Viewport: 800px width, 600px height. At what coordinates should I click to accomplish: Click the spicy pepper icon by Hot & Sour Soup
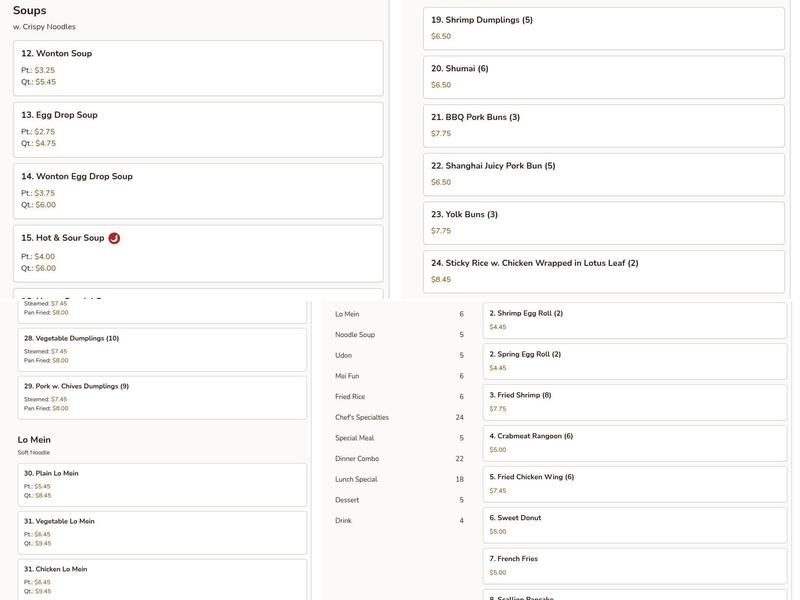(x=114, y=238)
